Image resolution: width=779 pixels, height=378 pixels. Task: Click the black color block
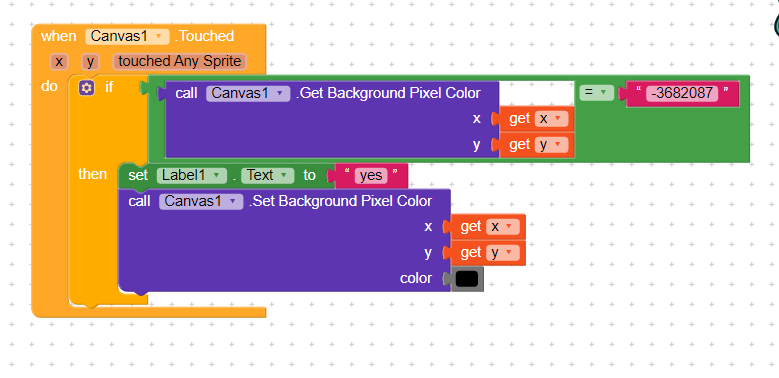click(x=467, y=279)
